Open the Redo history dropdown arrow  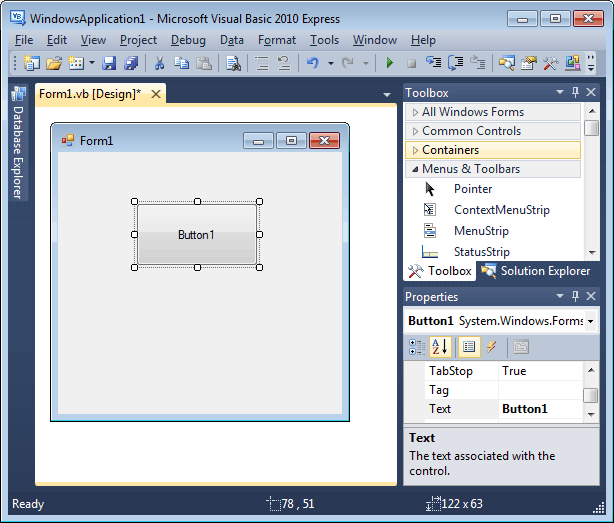366,63
